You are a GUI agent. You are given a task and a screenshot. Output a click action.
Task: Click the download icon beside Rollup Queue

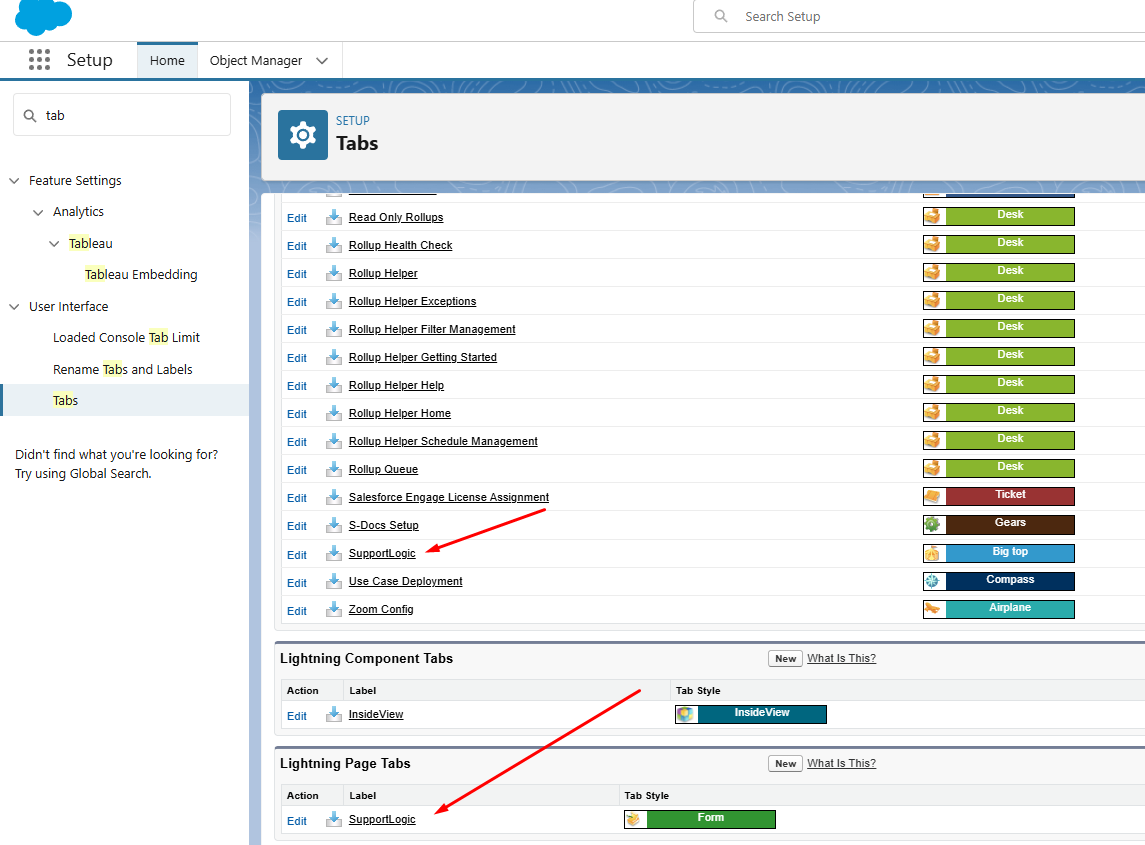pyautogui.click(x=334, y=469)
